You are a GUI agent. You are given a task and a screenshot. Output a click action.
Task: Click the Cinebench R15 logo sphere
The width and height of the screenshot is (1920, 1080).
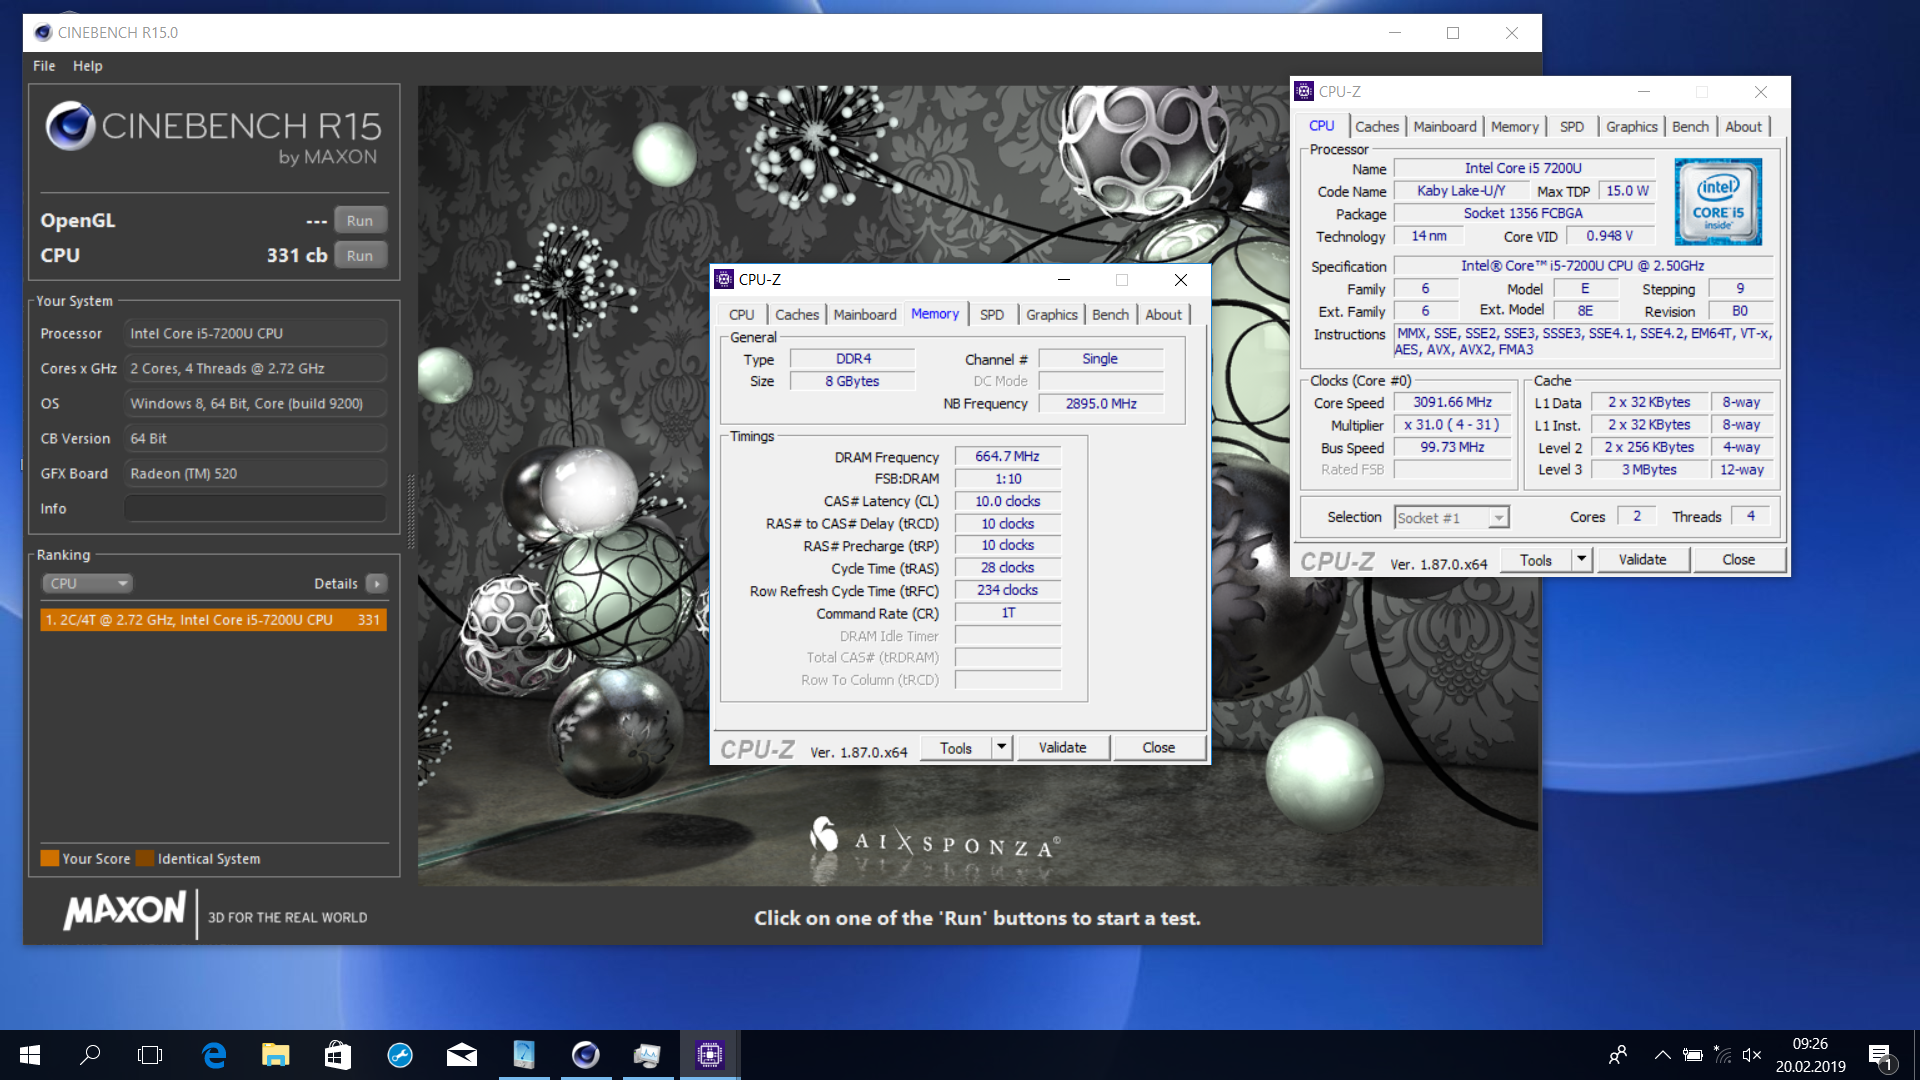pyautogui.click(x=70, y=126)
